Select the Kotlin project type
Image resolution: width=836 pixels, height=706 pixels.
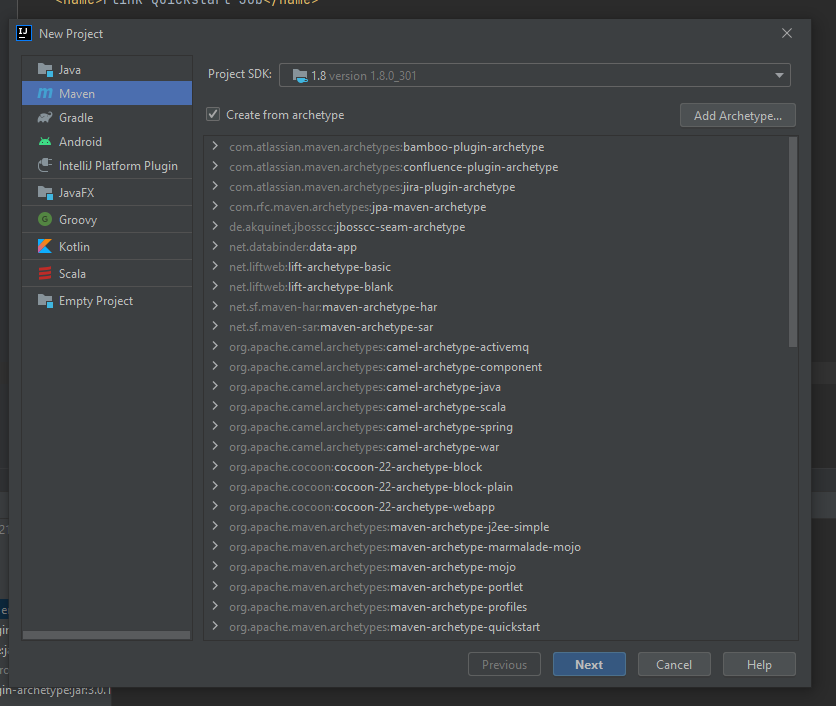(x=107, y=246)
